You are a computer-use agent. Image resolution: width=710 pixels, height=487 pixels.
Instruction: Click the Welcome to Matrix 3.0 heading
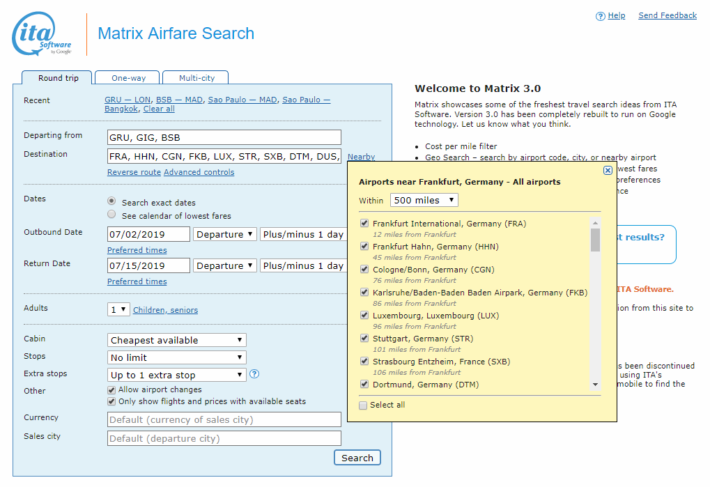(x=478, y=88)
